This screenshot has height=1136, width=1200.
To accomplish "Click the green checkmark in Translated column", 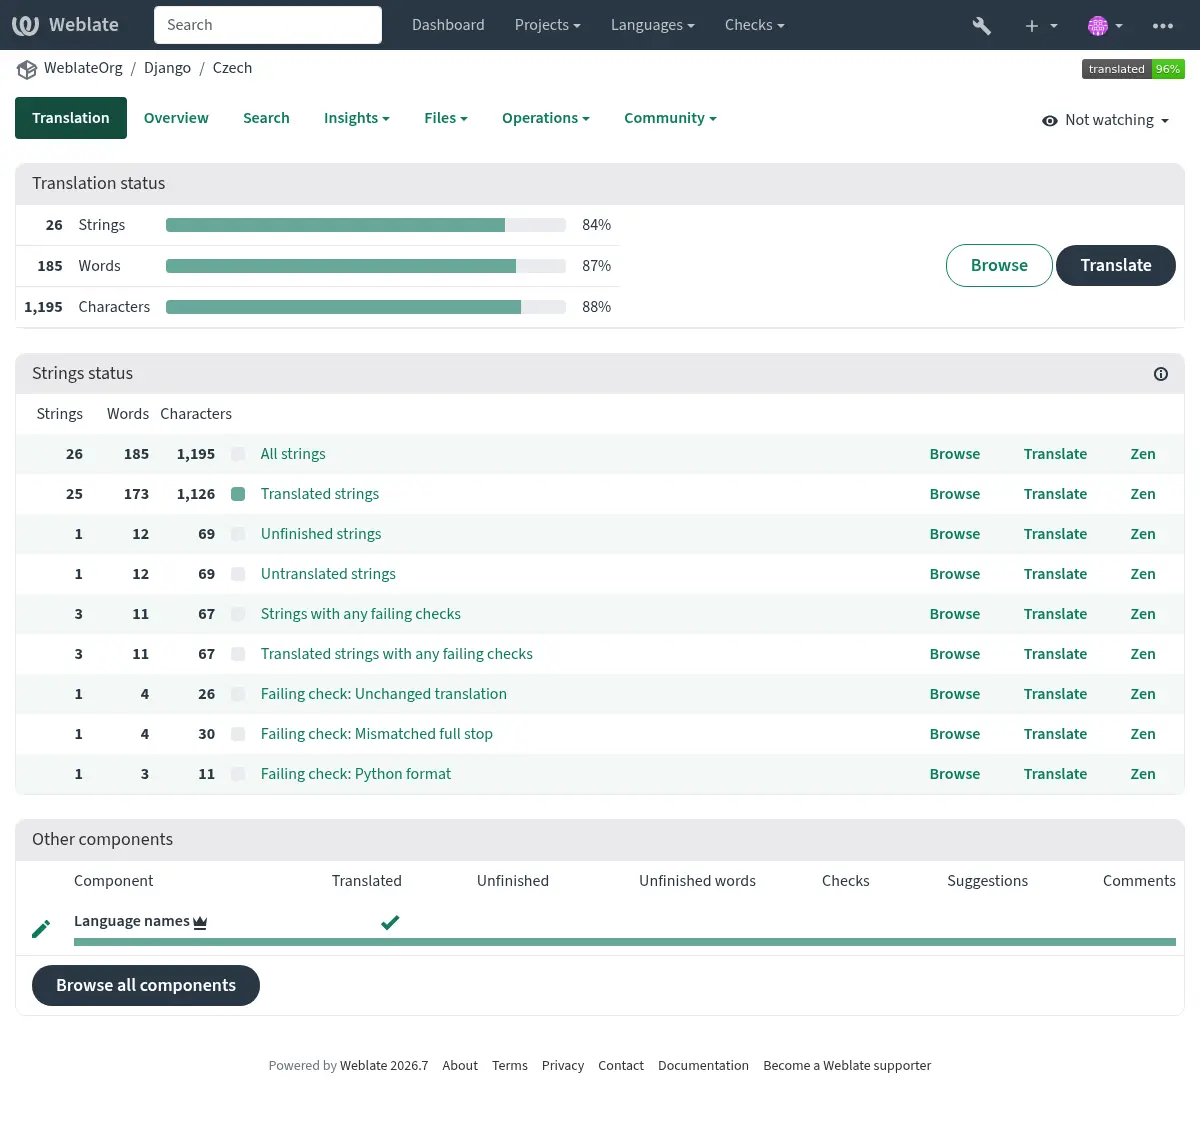I will pos(390,922).
